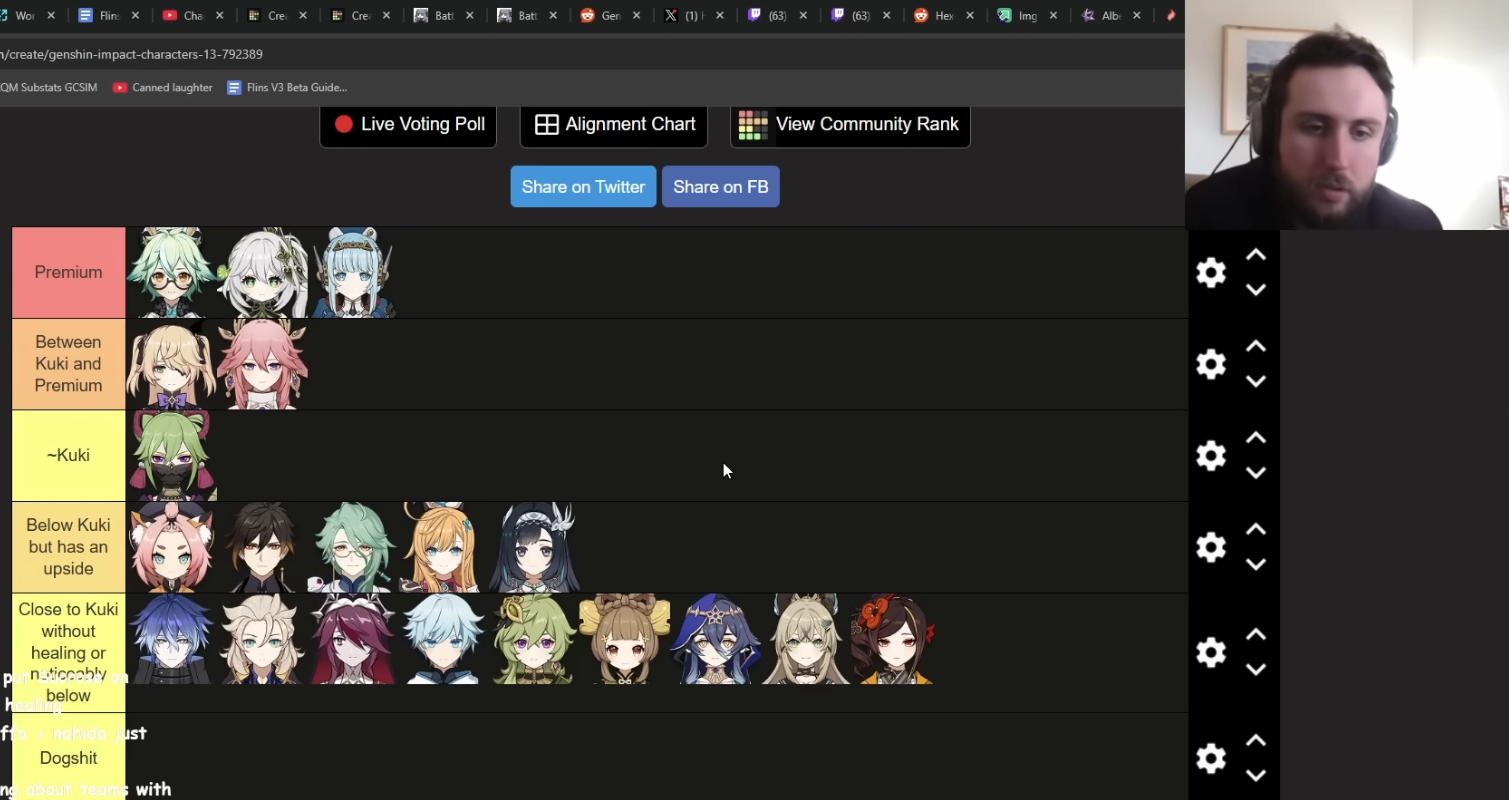Image resolution: width=1509 pixels, height=800 pixels.
Task: Close the Gen Reddit tab
Action: pyautogui.click(x=637, y=15)
